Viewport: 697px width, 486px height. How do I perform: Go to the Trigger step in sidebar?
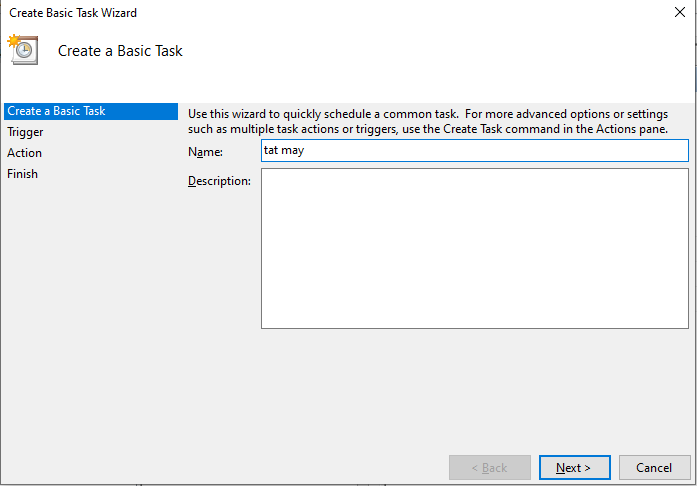pyautogui.click(x=25, y=132)
